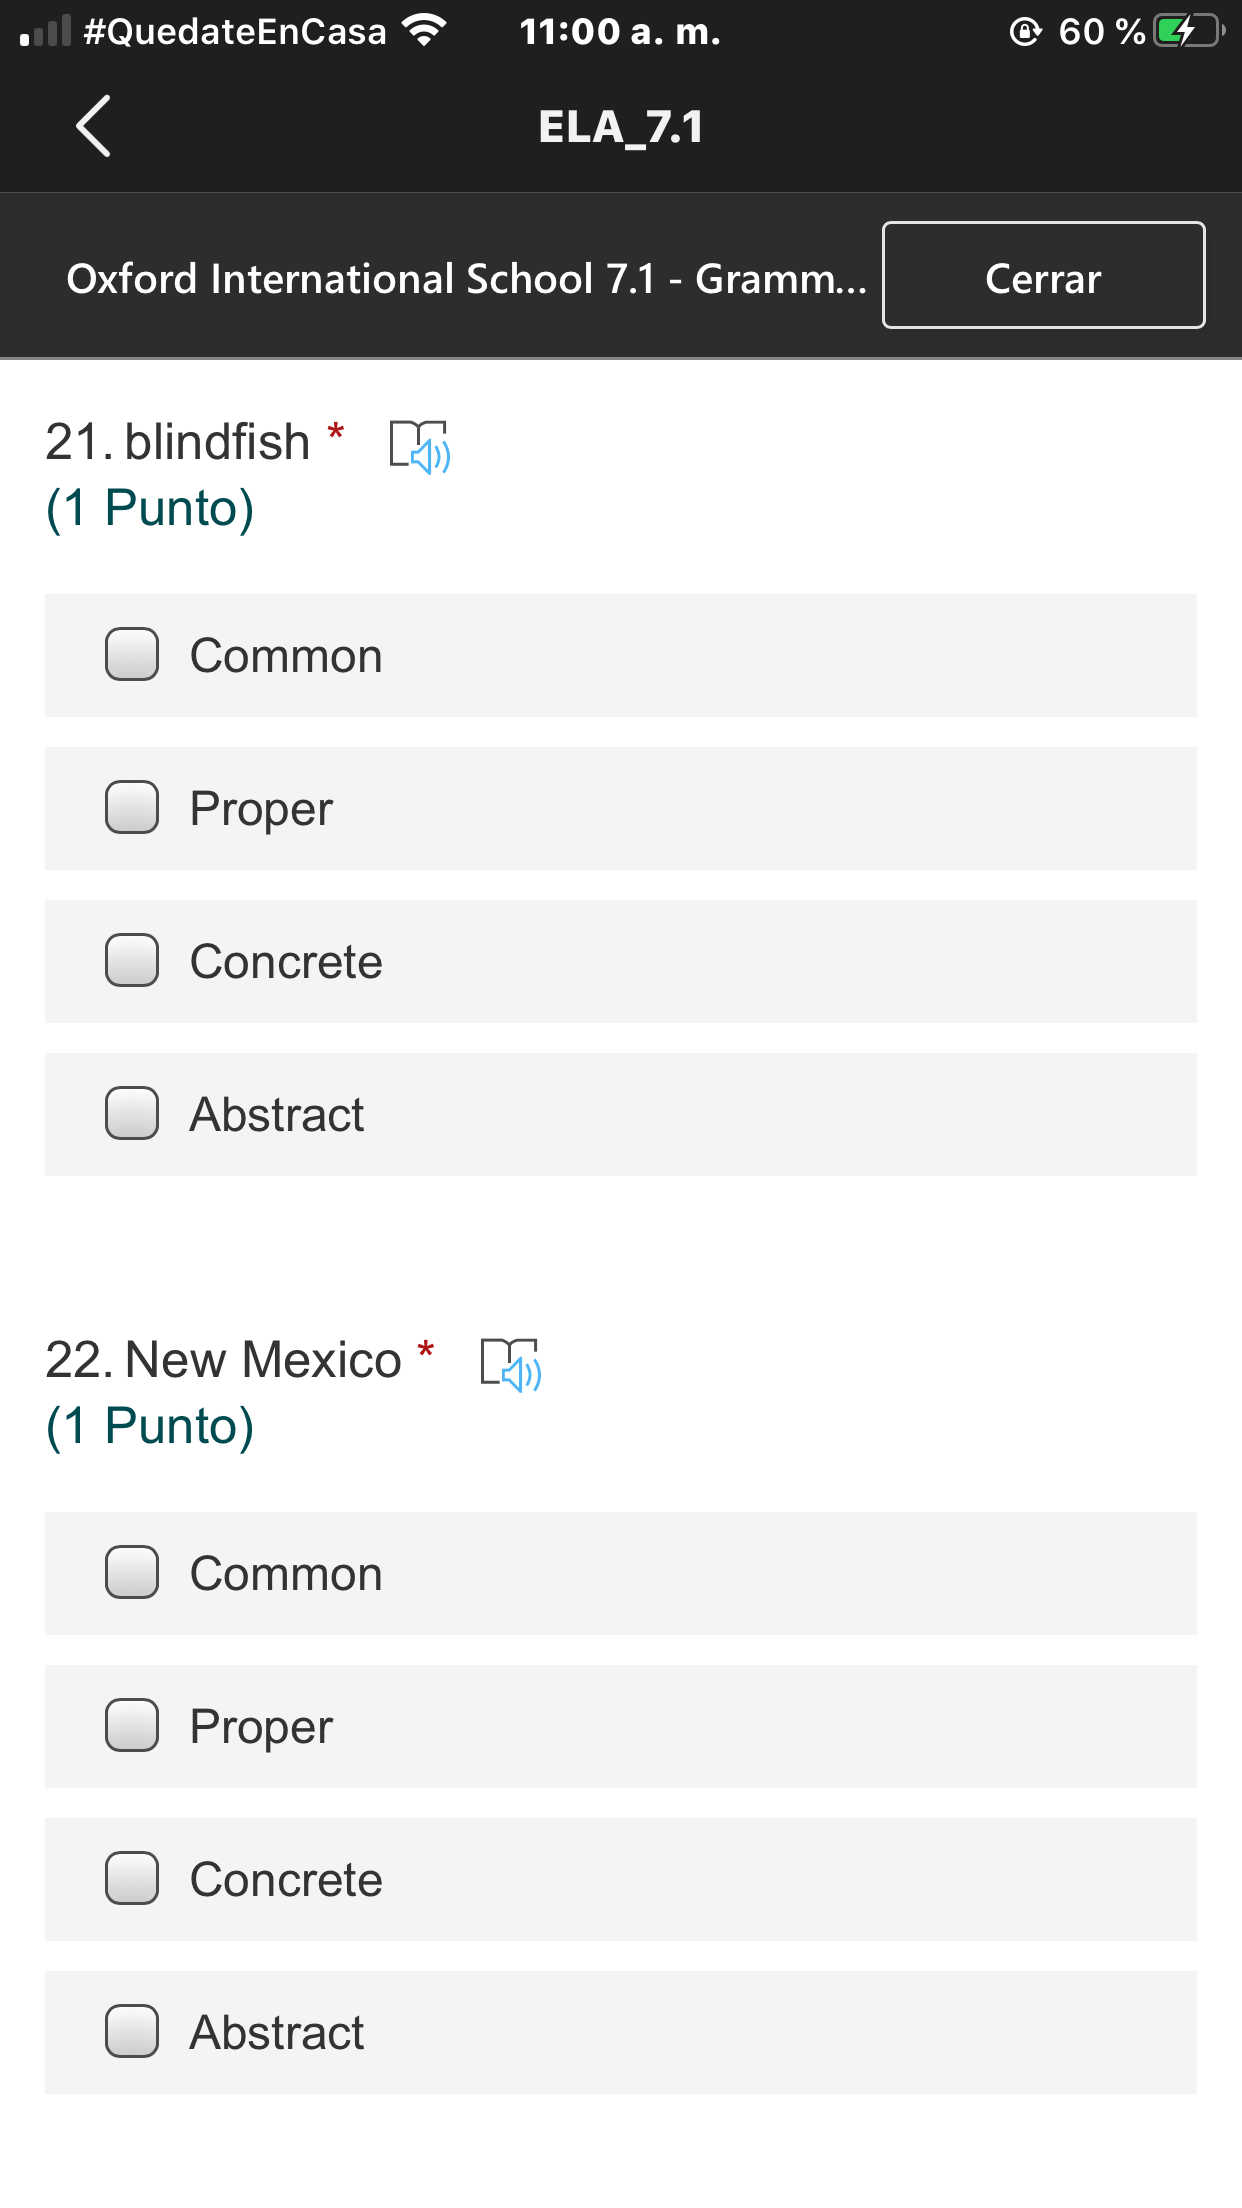Tap the cellular signal bars icon
This screenshot has width=1242, height=2208.
click(x=45, y=31)
